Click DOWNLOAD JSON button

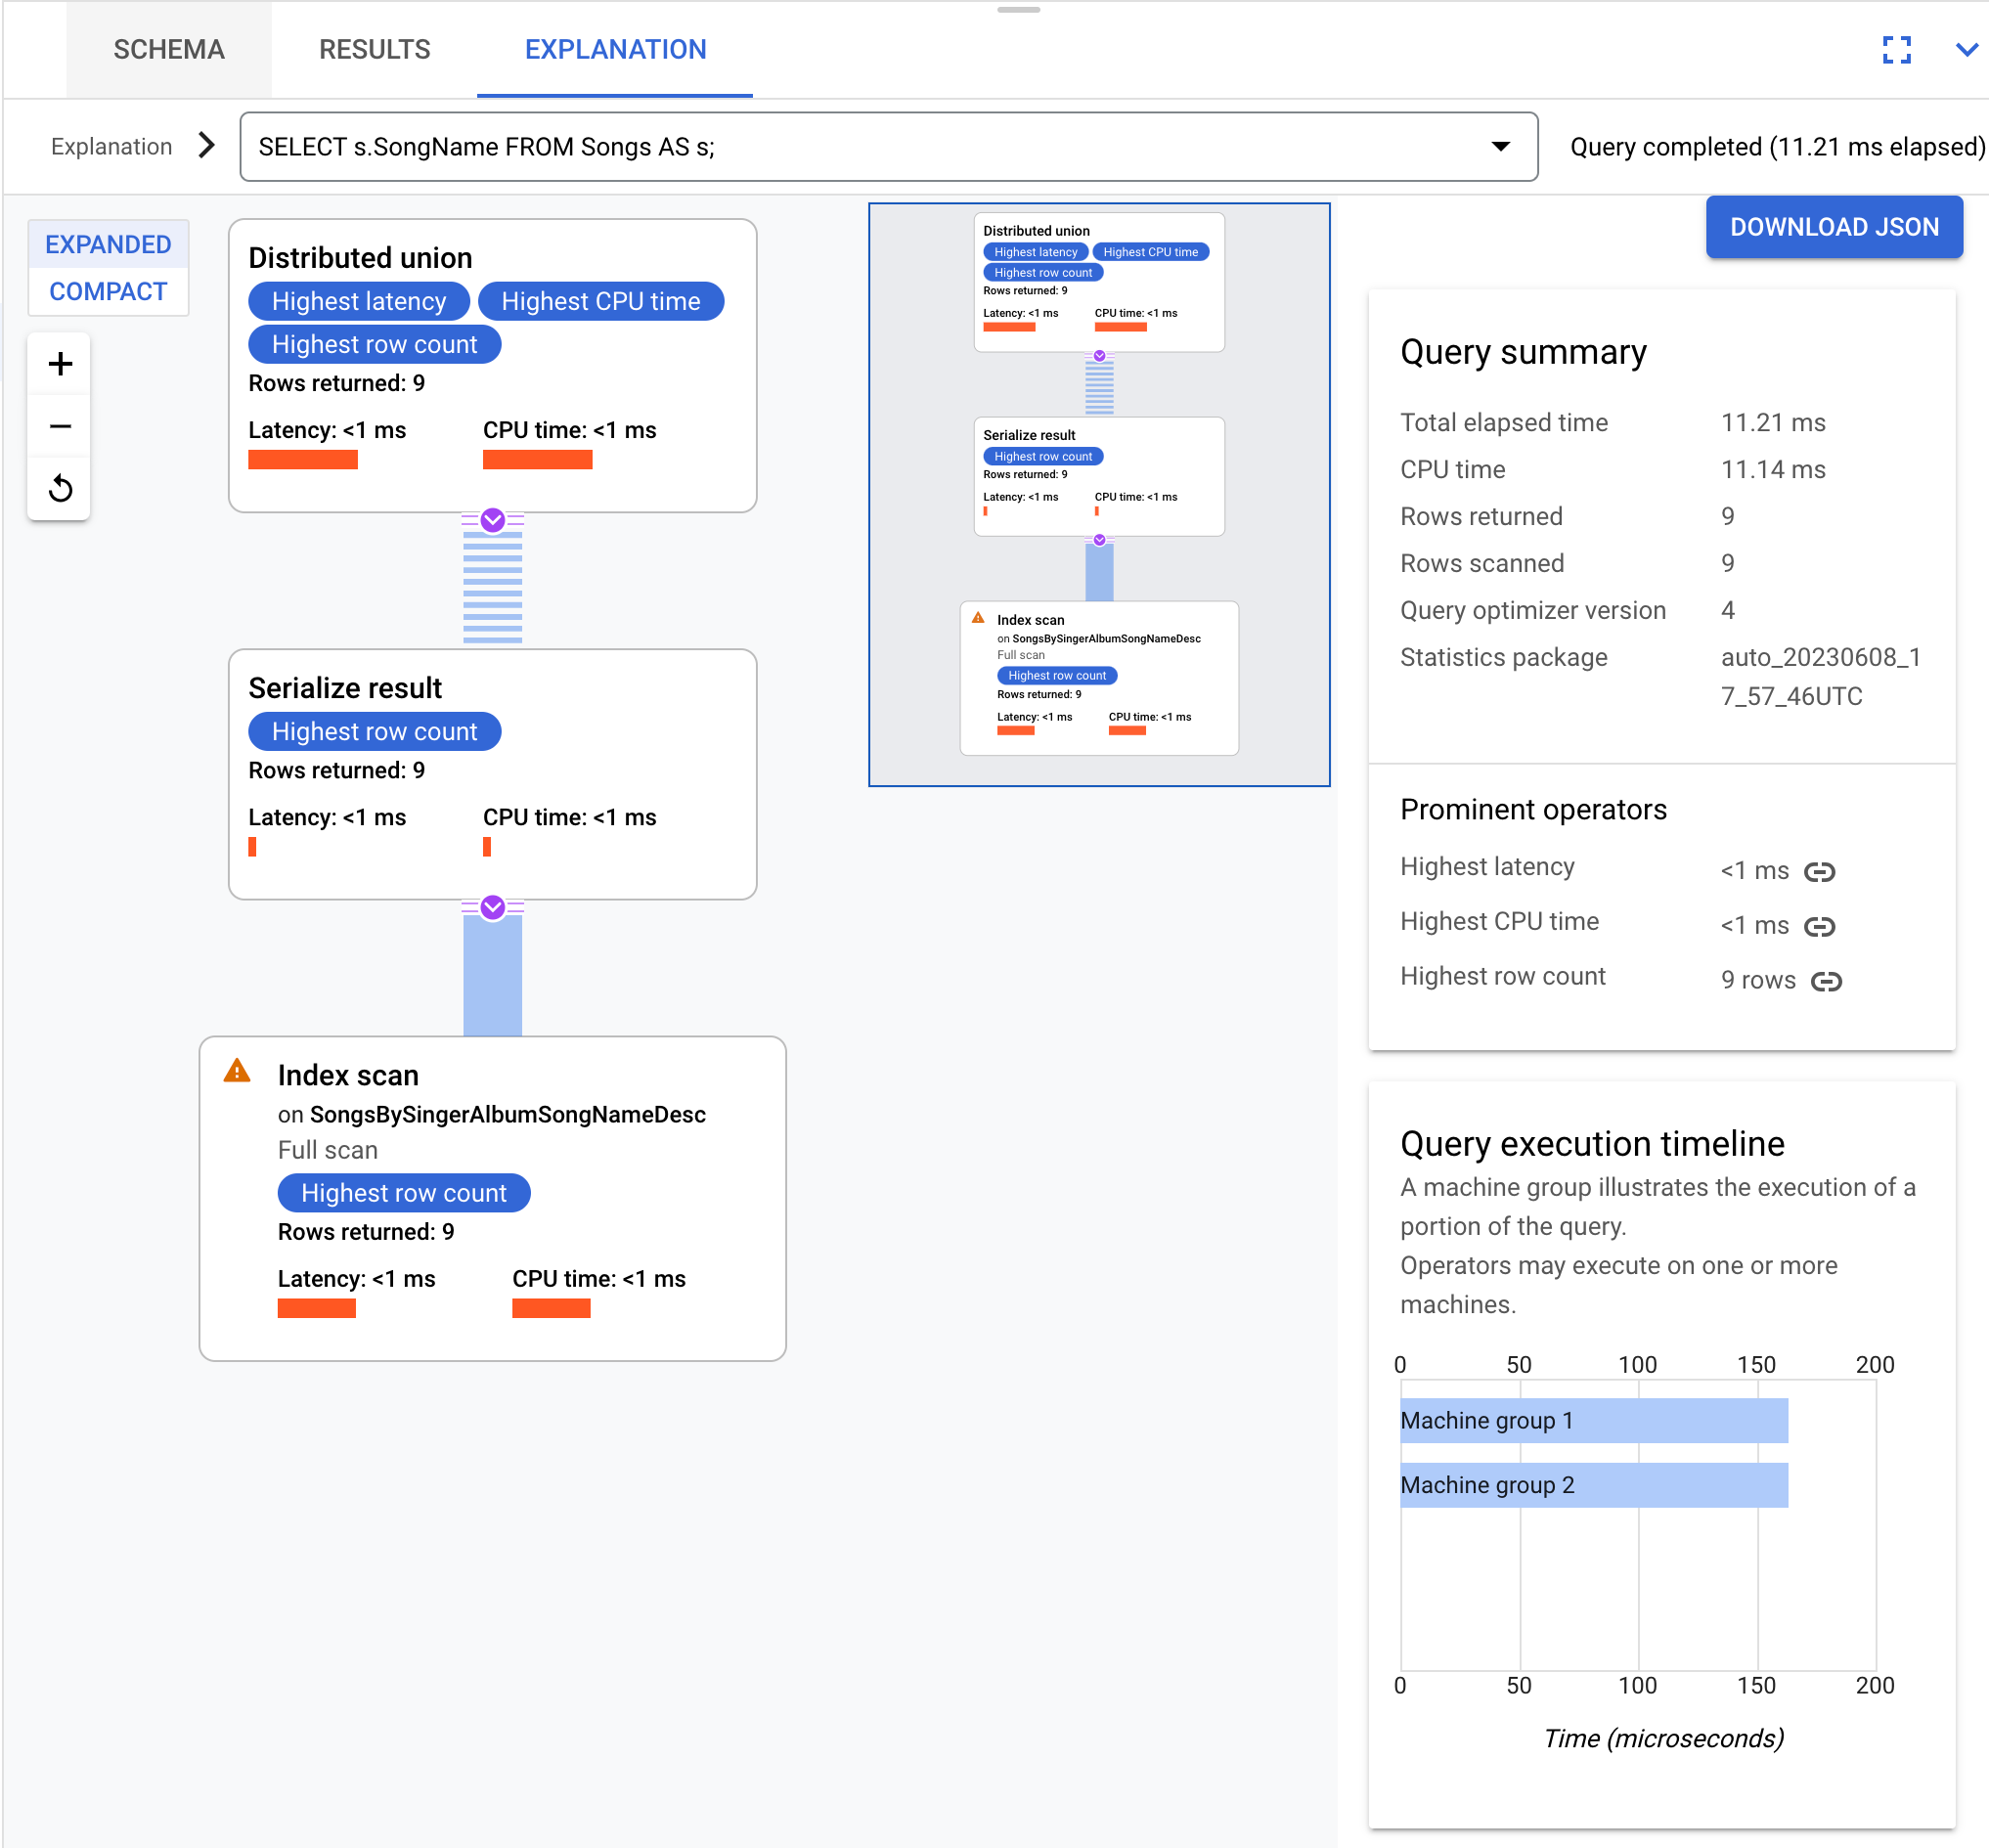pos(1836,226)
